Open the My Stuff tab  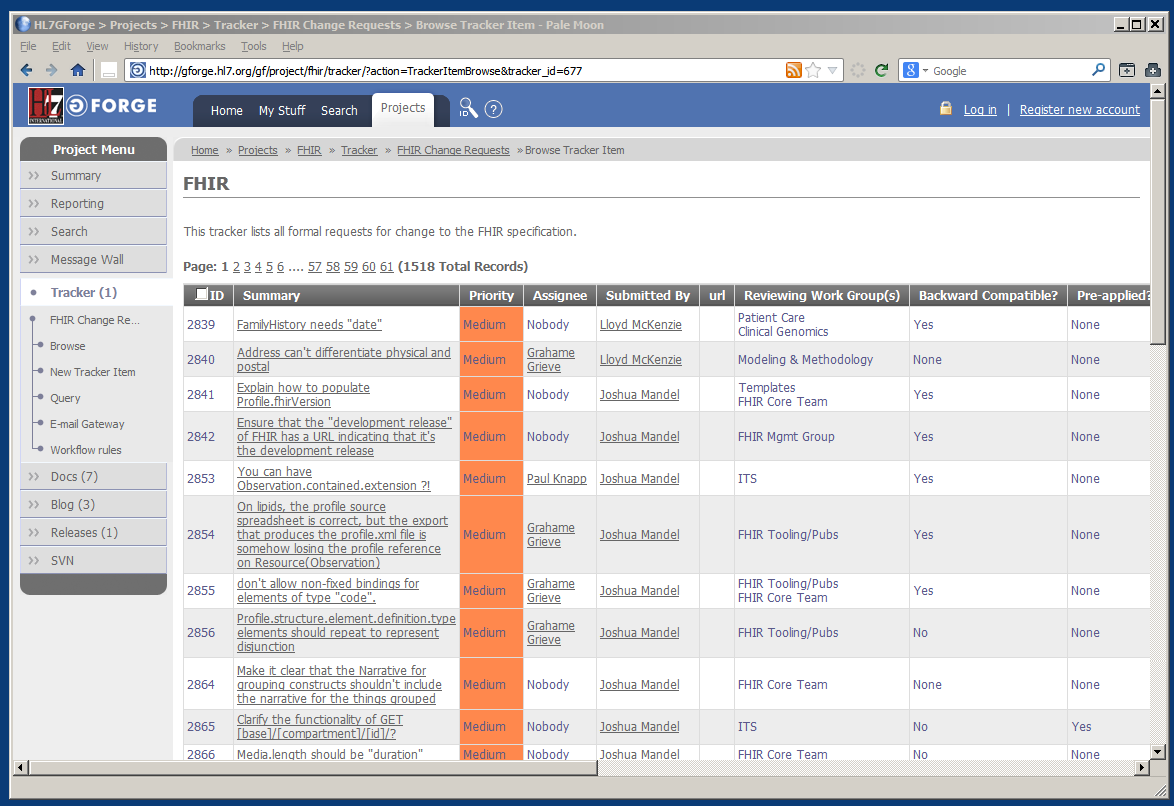click(282, 111)
